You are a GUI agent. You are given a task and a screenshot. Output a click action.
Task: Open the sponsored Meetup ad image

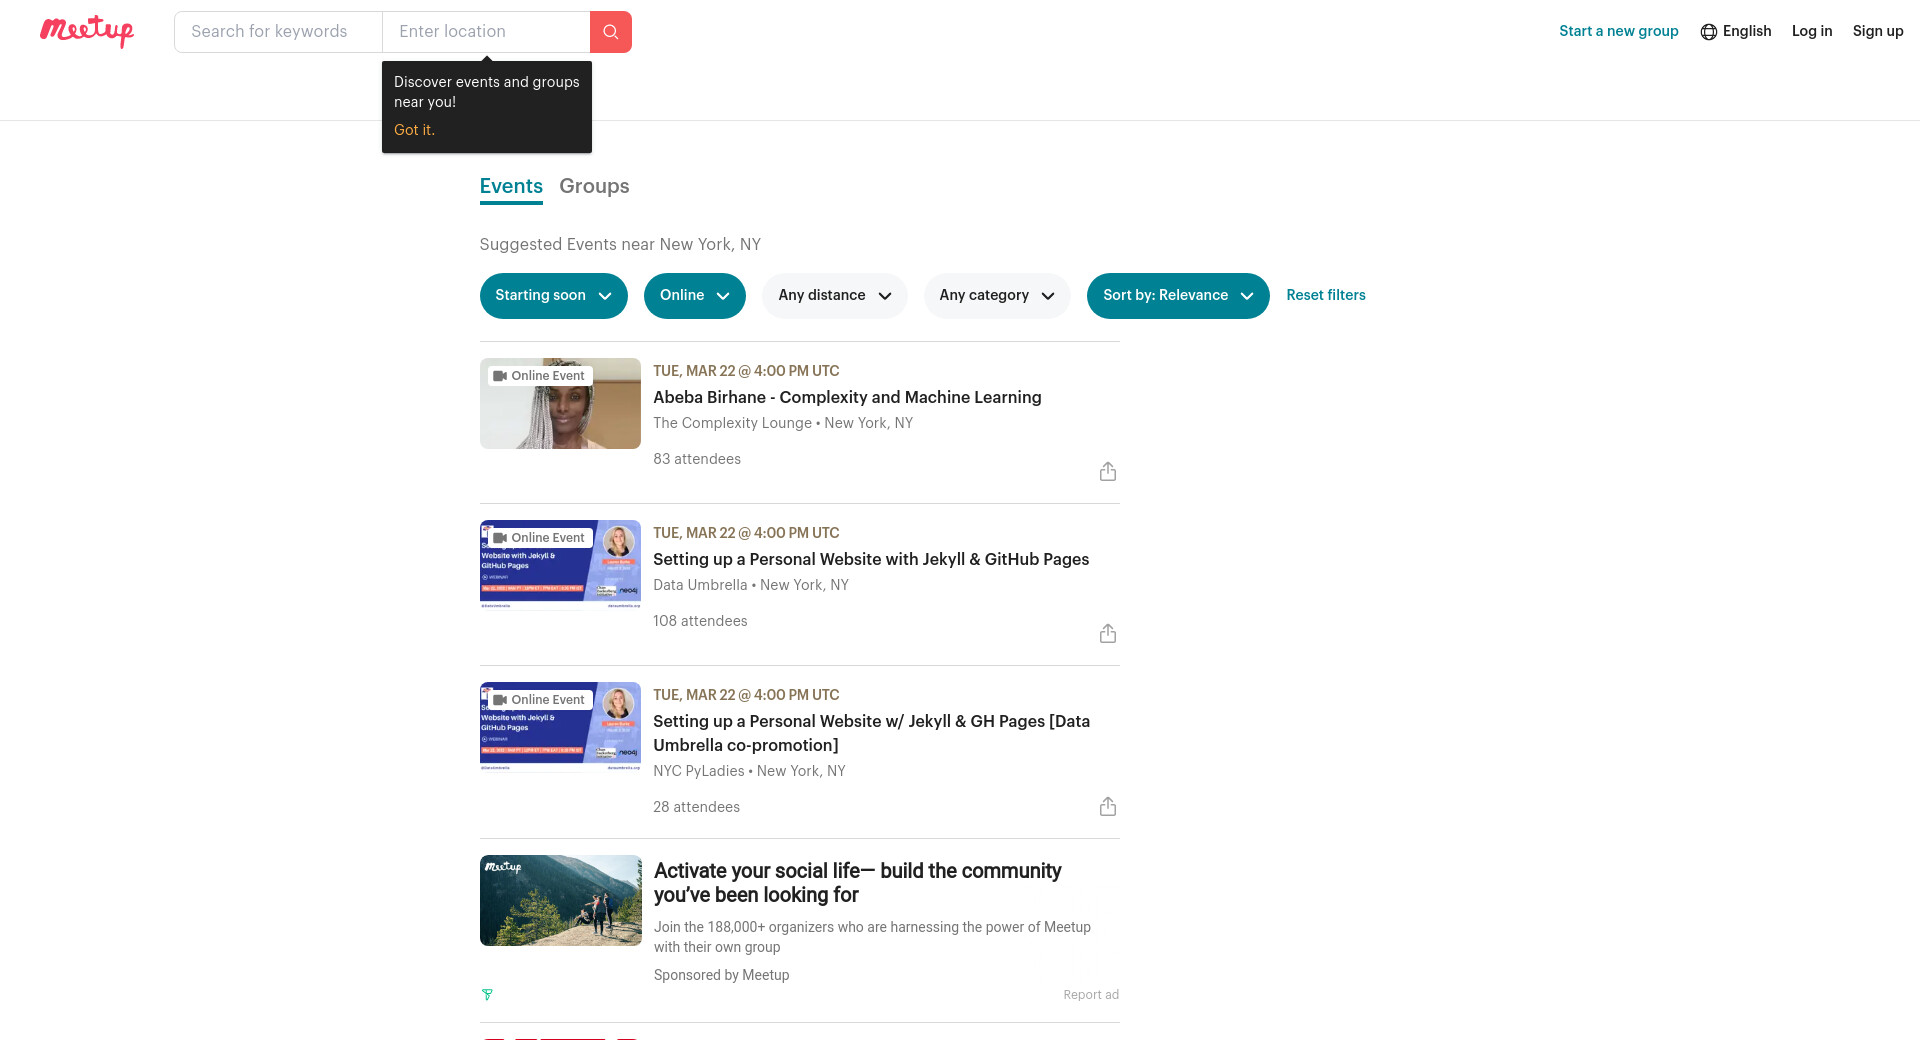(x=561, y=901)
